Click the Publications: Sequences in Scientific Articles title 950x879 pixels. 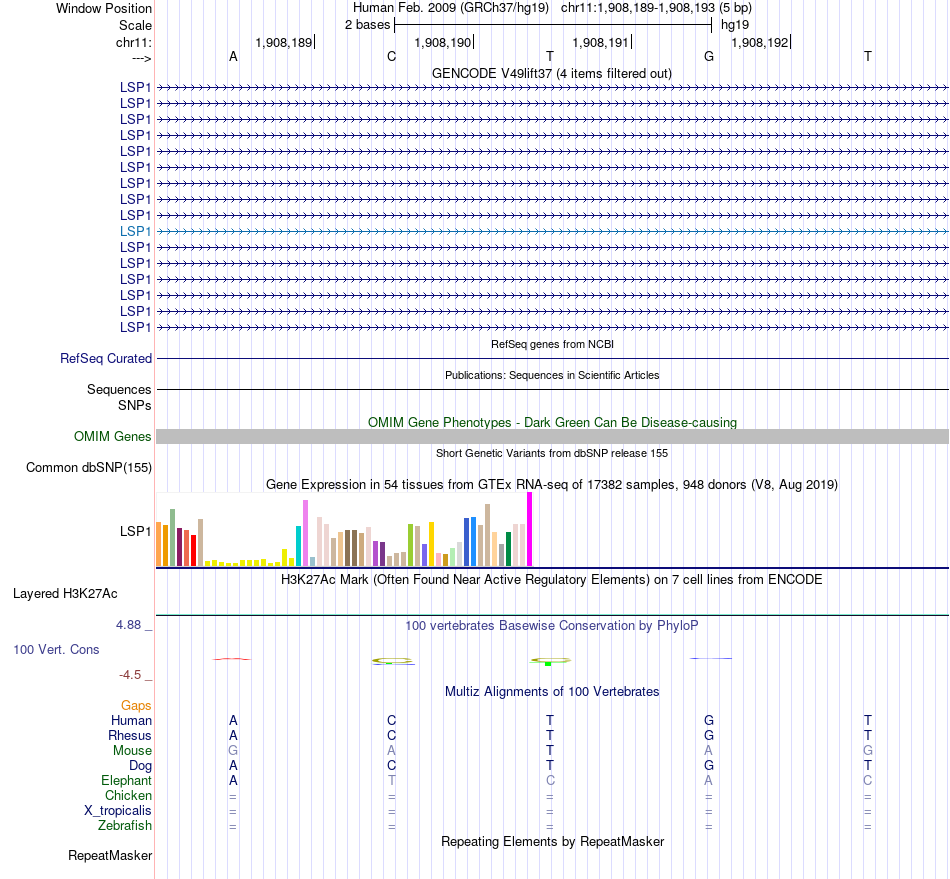(552, 376)
